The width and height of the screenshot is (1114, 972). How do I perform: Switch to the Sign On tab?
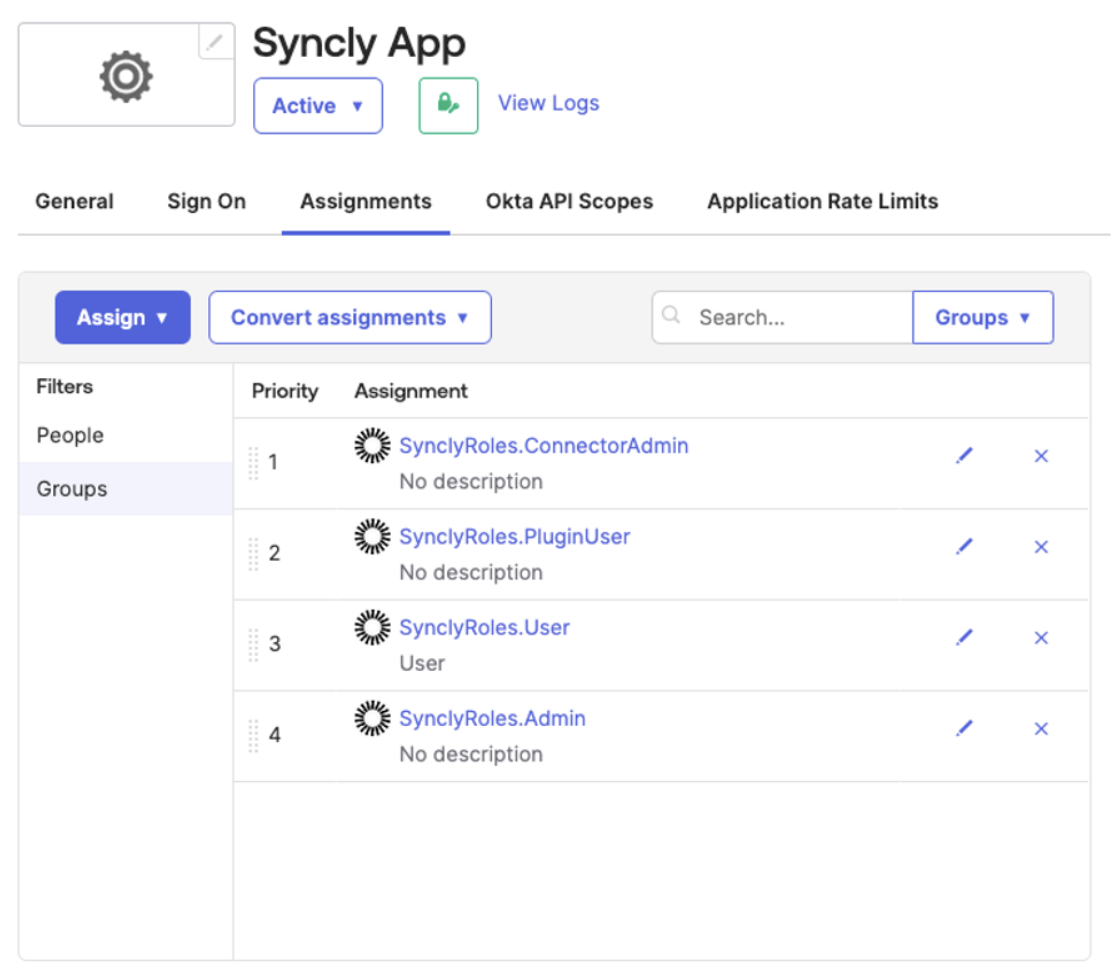click(207, 201)
